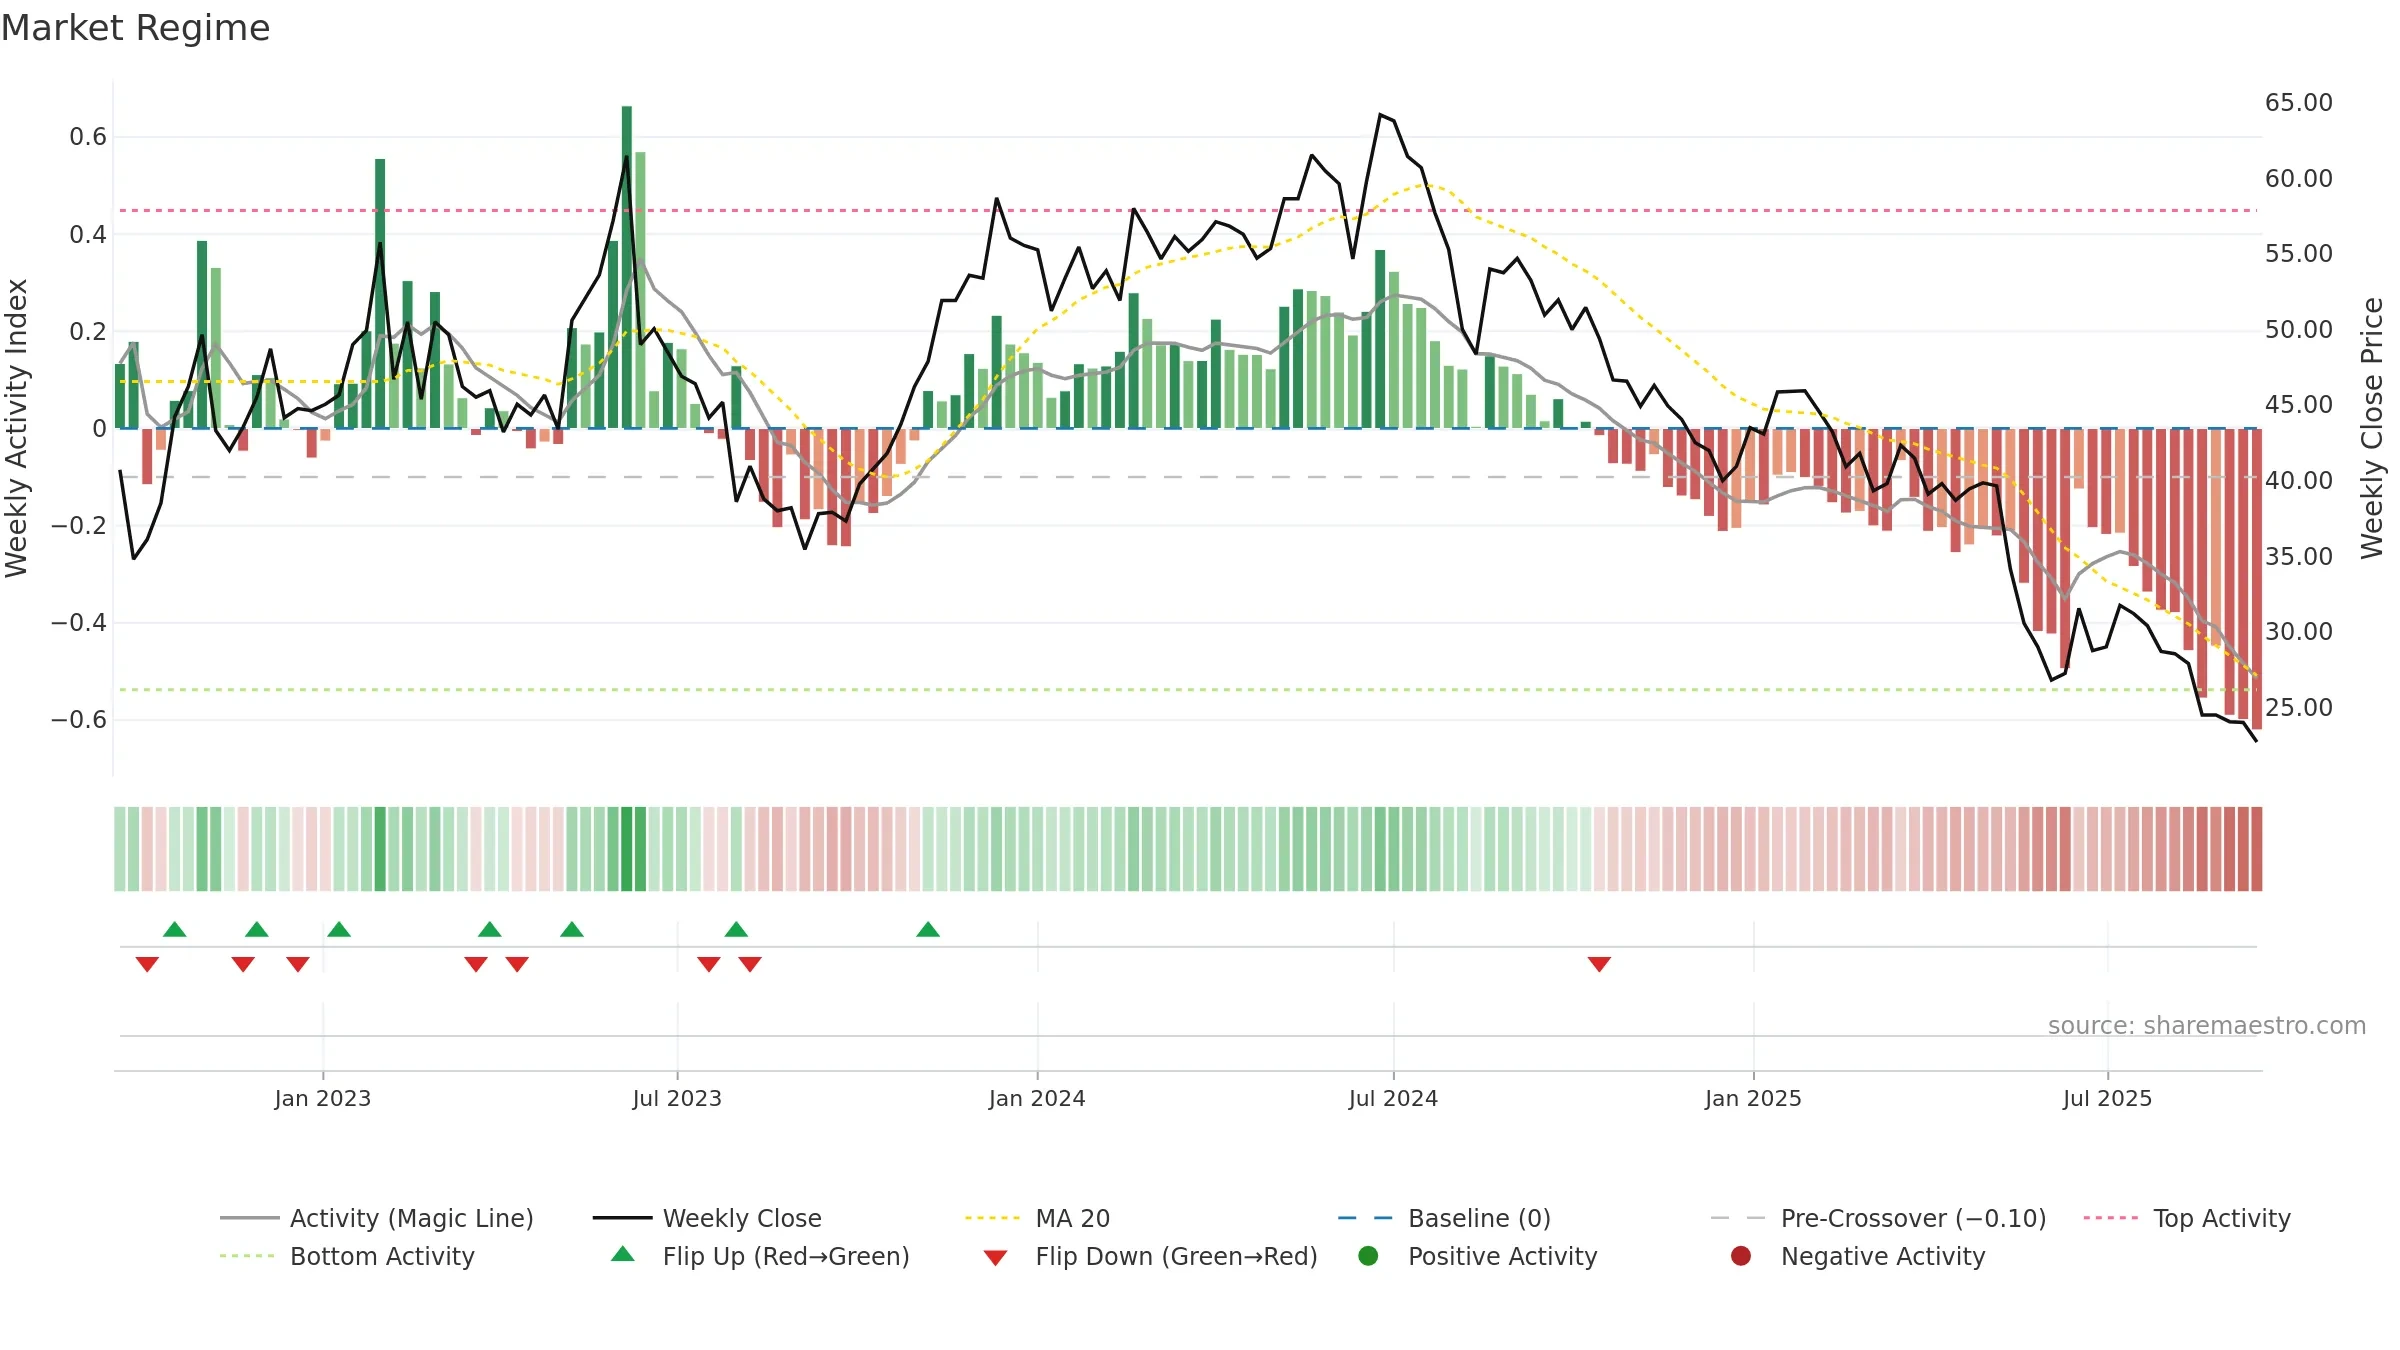Click the 0 activity axis label

[99, 429]
